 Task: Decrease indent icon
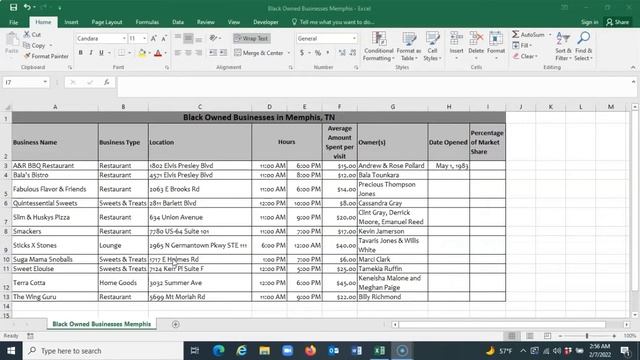pos(213,53)
